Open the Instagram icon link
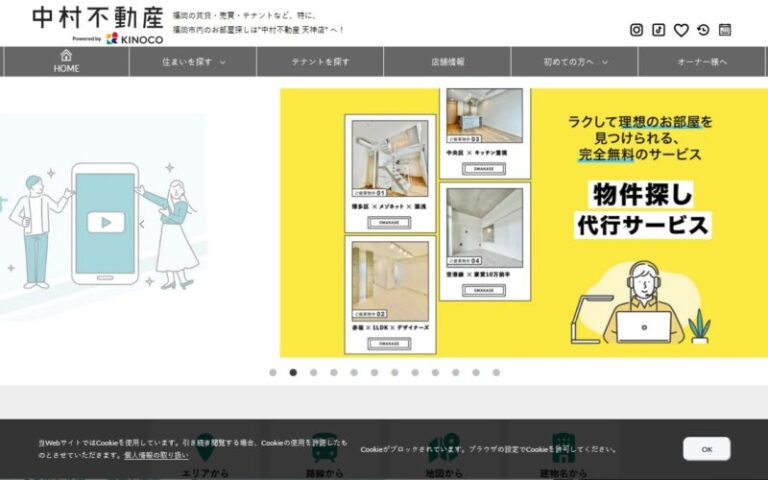Screen dimensions: 768x480 tap(636, 30)
